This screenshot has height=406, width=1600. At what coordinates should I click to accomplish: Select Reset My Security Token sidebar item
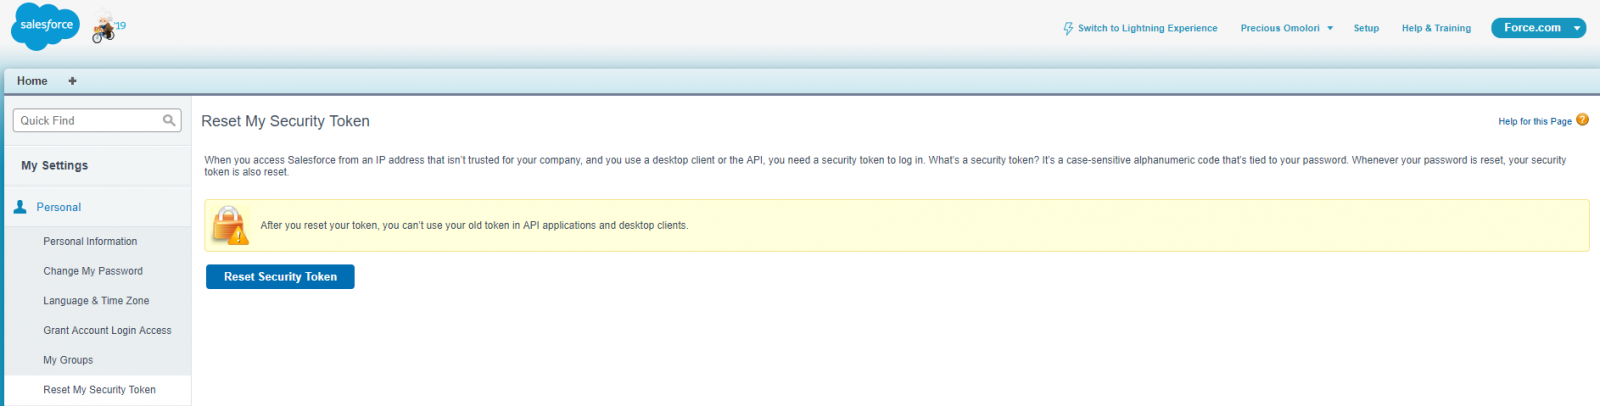click(x=99, y=390)
